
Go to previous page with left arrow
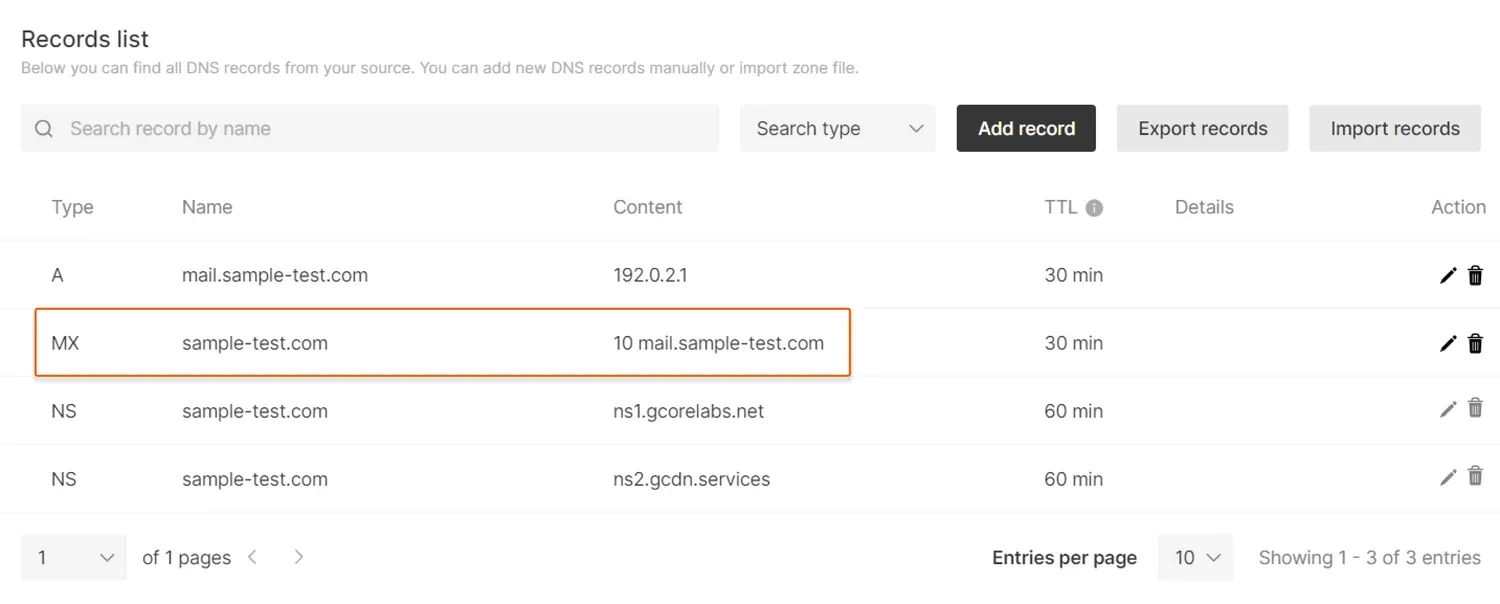(x=252, y=557)
